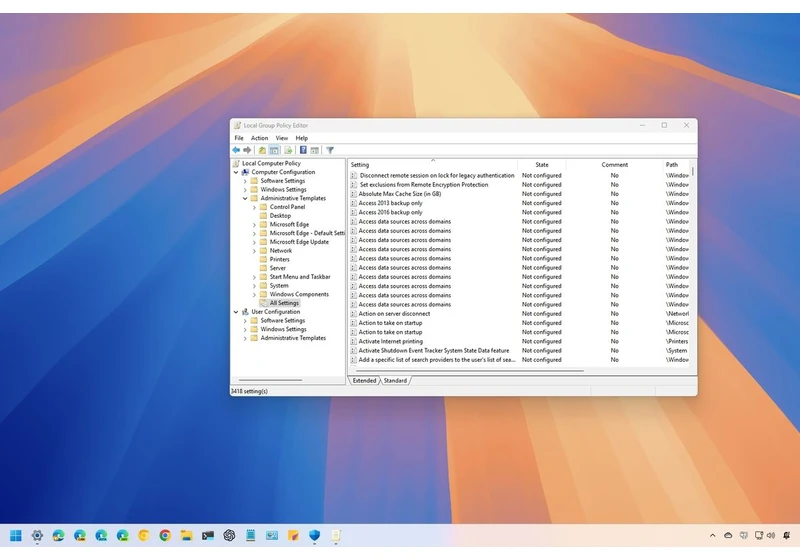Open the Help menu
This screenshot has width=800, height=560.
coord(302,138)
